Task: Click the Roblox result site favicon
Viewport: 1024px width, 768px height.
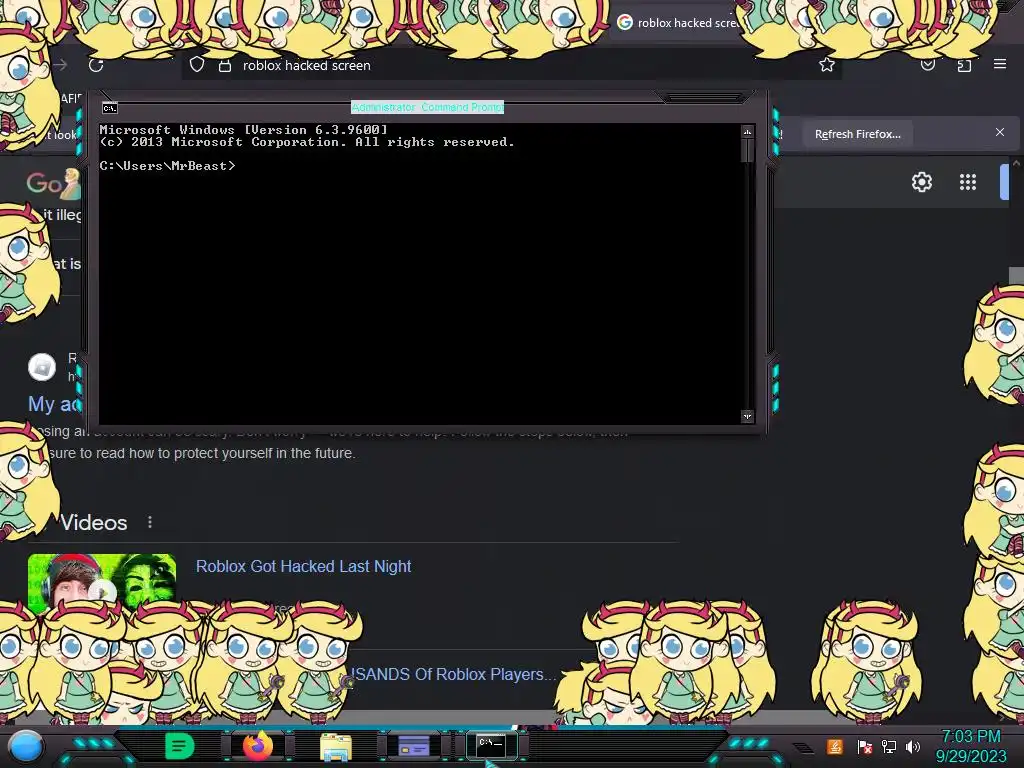Action: [42, 367]
